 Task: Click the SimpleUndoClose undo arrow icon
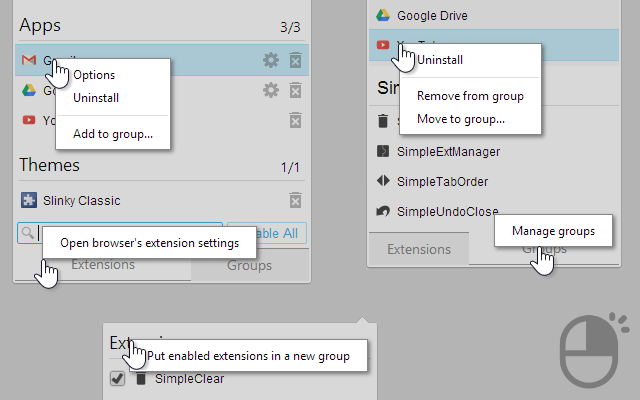(382, 211)
